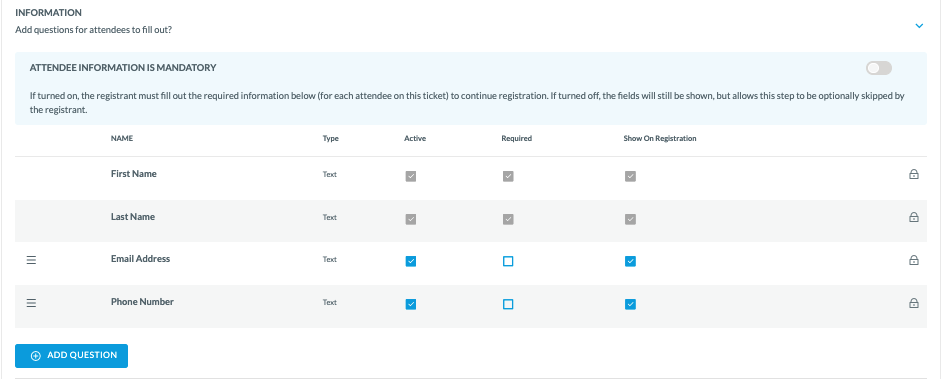Click the lock icon for First Name

[914, 175]
